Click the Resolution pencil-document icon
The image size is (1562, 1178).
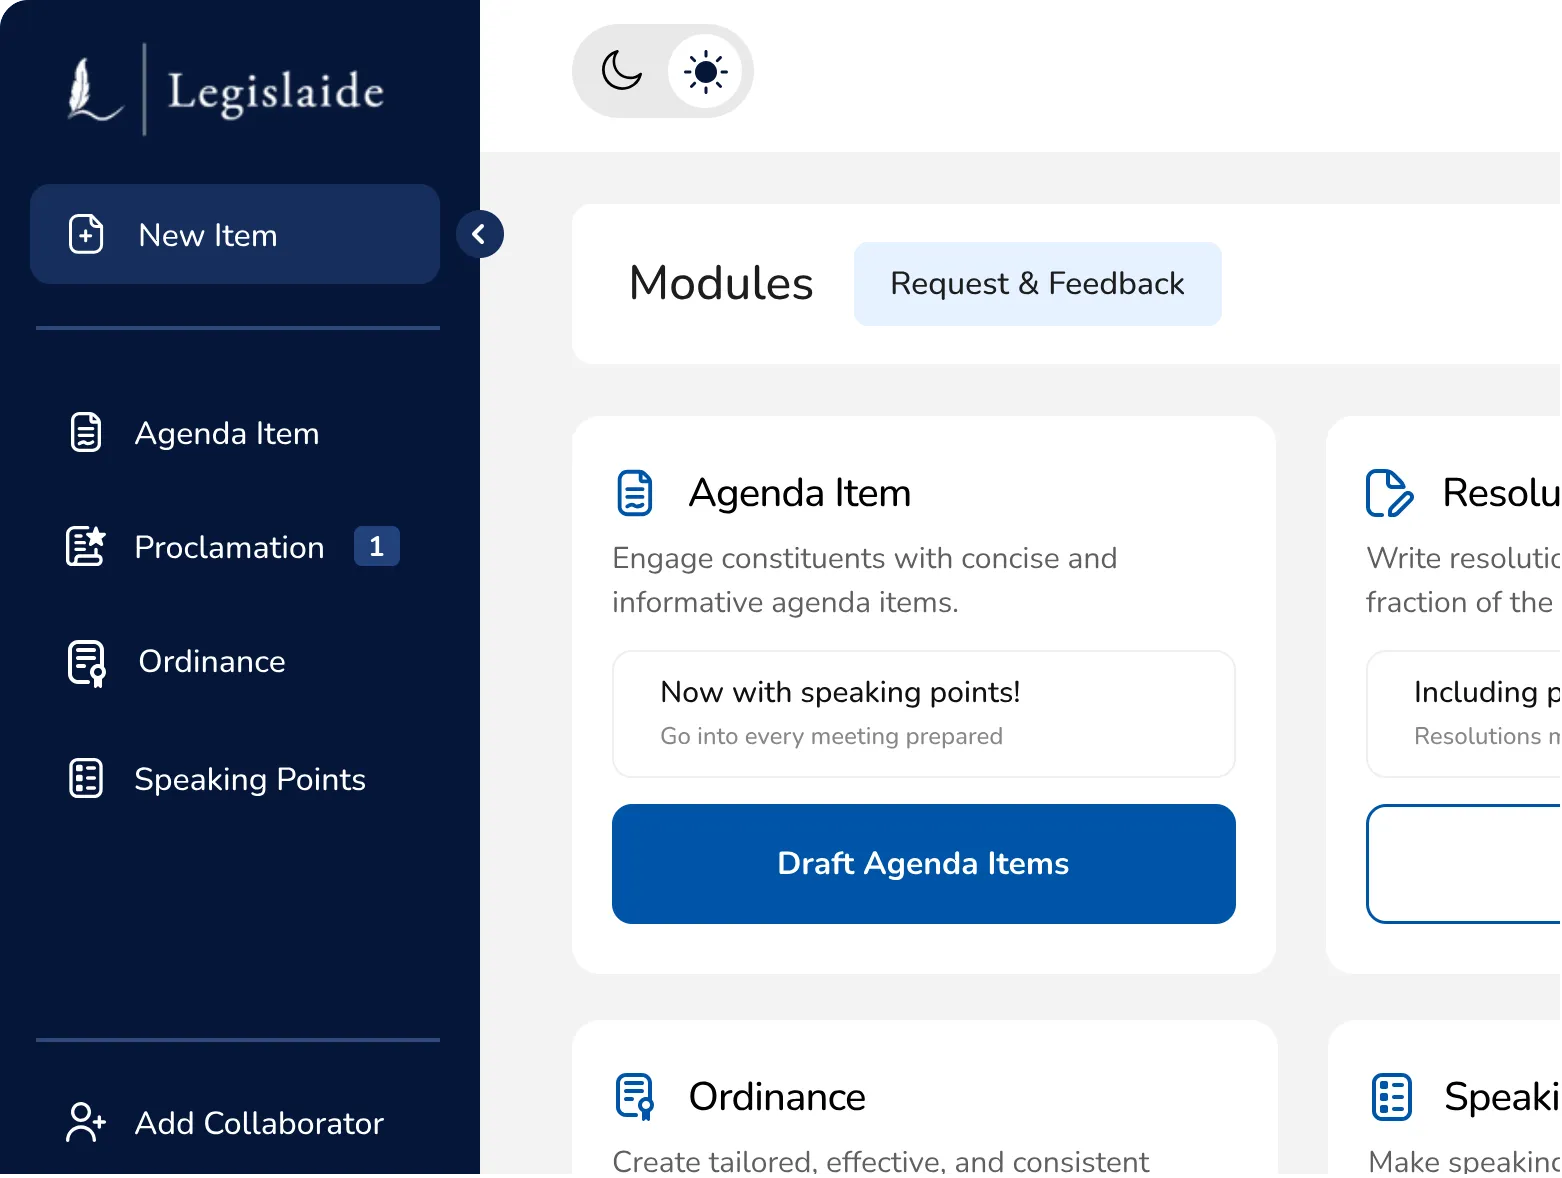coord(1390,492)
